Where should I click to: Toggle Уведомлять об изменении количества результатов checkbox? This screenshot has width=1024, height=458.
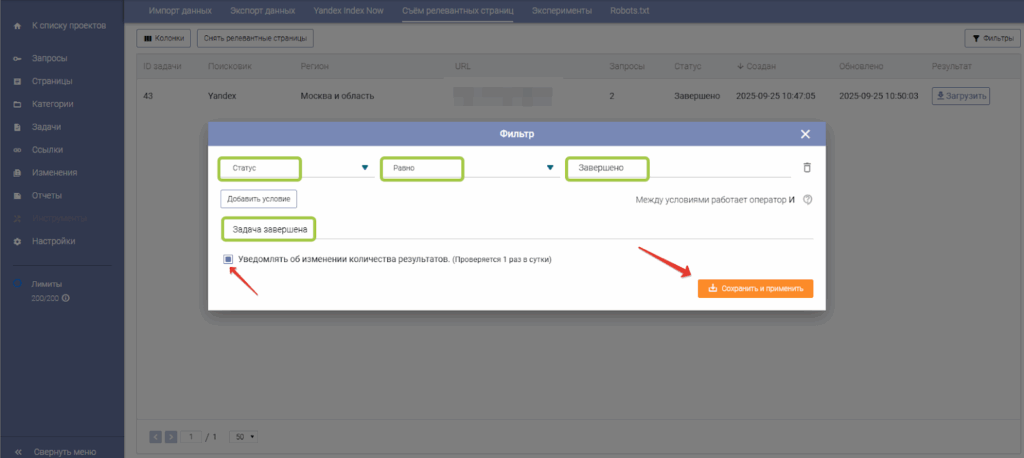click(x=228, y=259)
